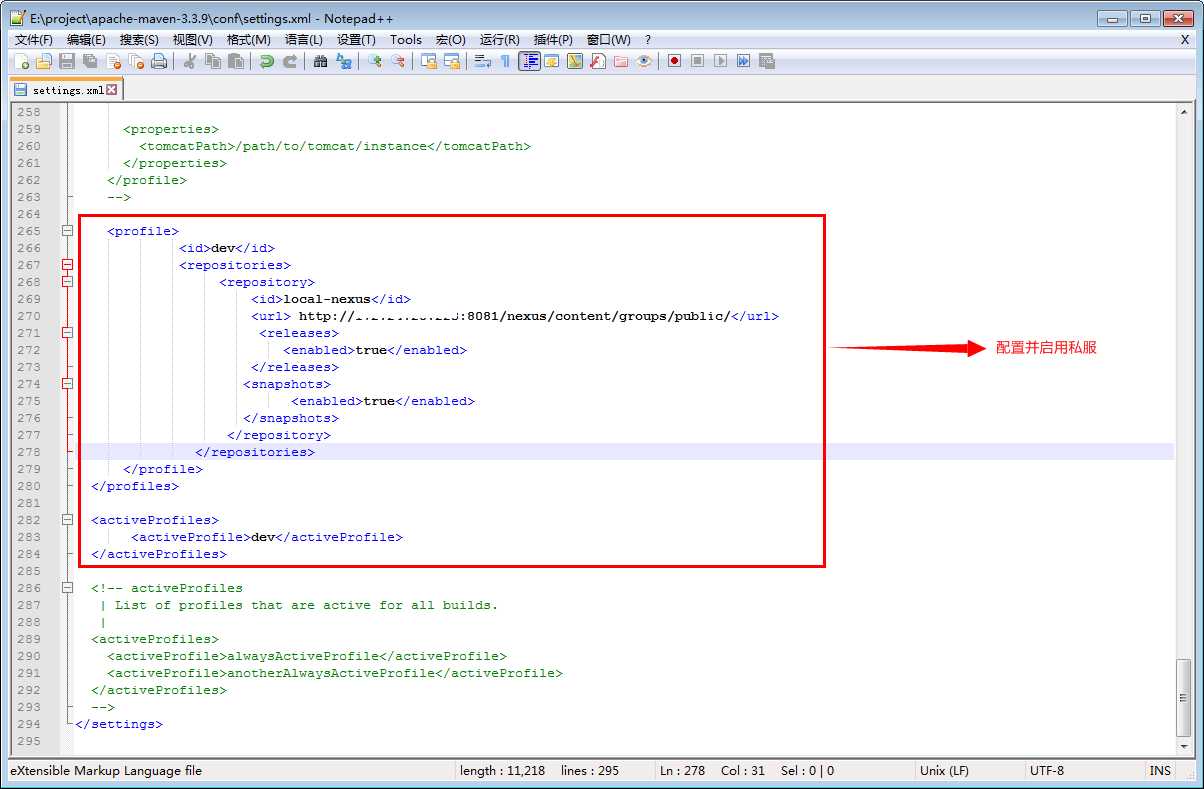Open the 宏(O) menu

[451, 39]
